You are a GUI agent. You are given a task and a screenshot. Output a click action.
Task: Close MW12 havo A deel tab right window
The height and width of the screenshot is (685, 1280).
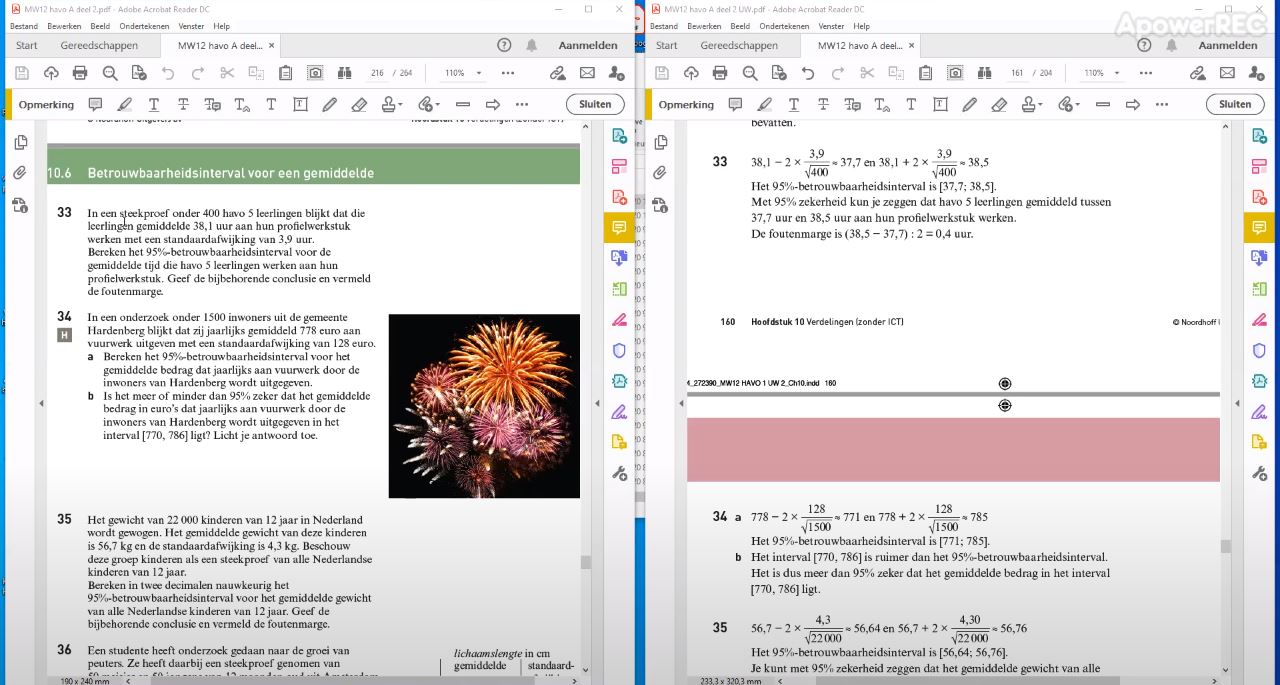911,45
